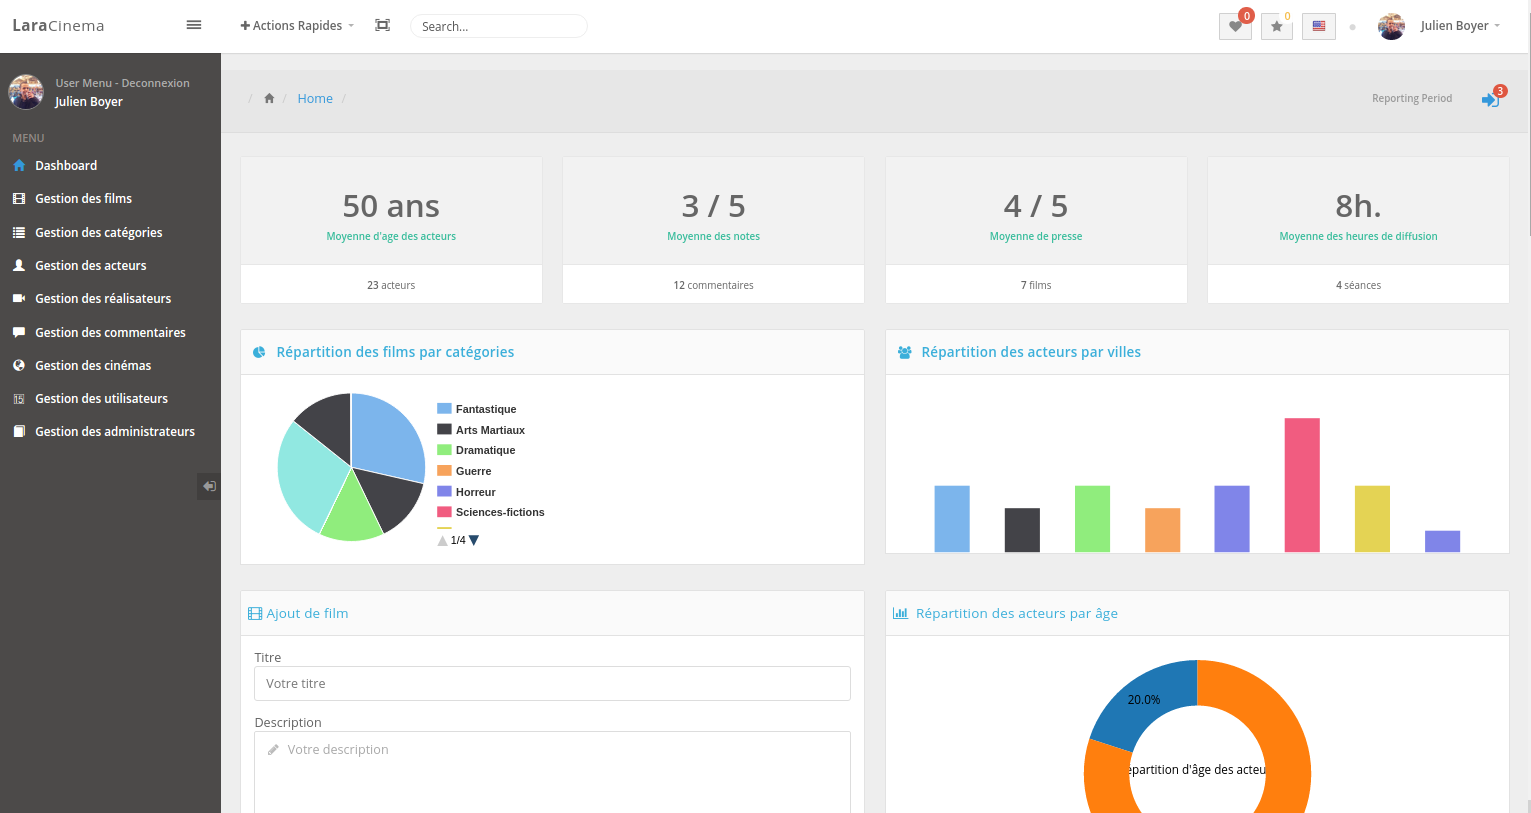Click User Menu - Deconnexion link

tap(122, 83)
